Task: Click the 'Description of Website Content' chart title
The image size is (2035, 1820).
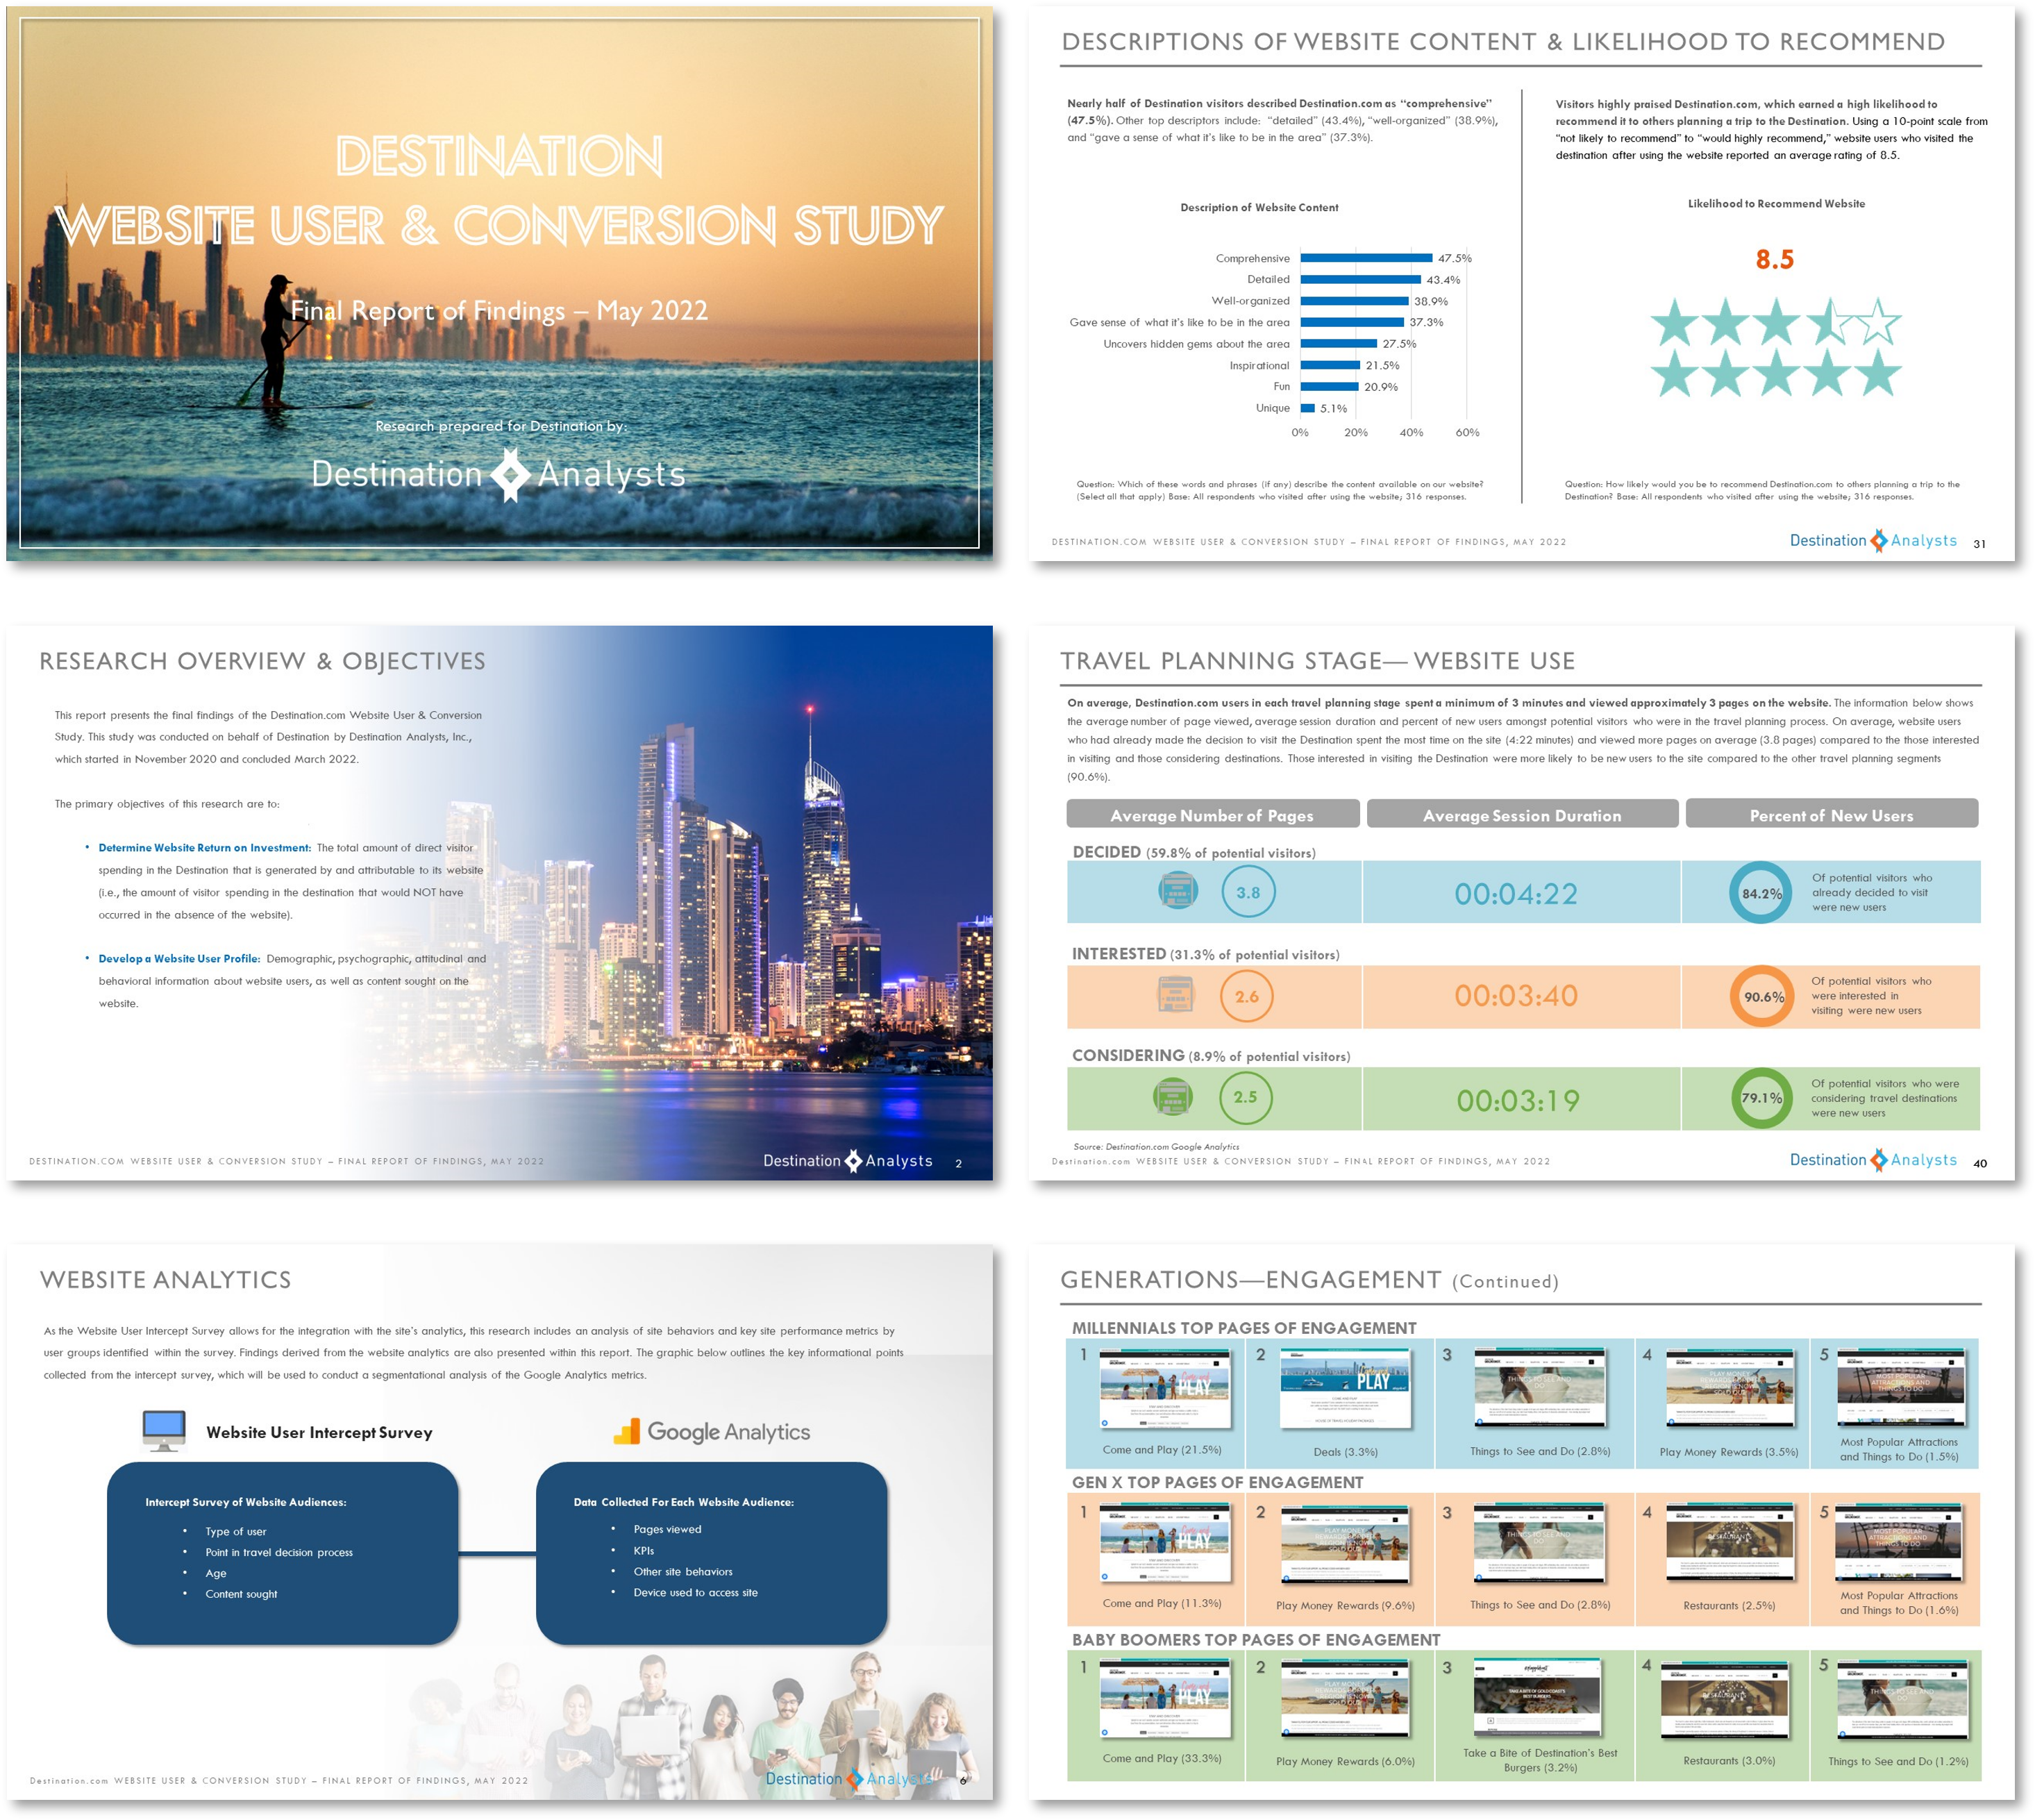Action: pyautogui.click(x=1259, y=207)
